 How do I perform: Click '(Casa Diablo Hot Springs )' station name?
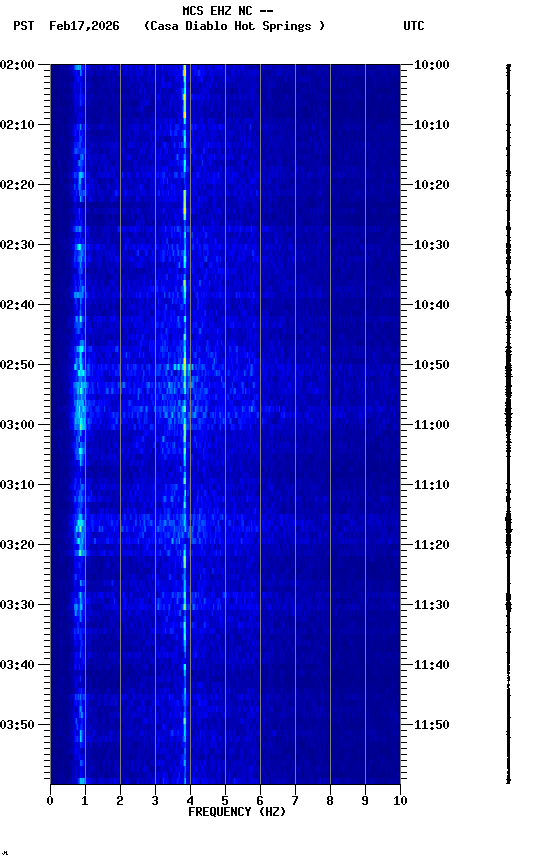click(234, 26)
